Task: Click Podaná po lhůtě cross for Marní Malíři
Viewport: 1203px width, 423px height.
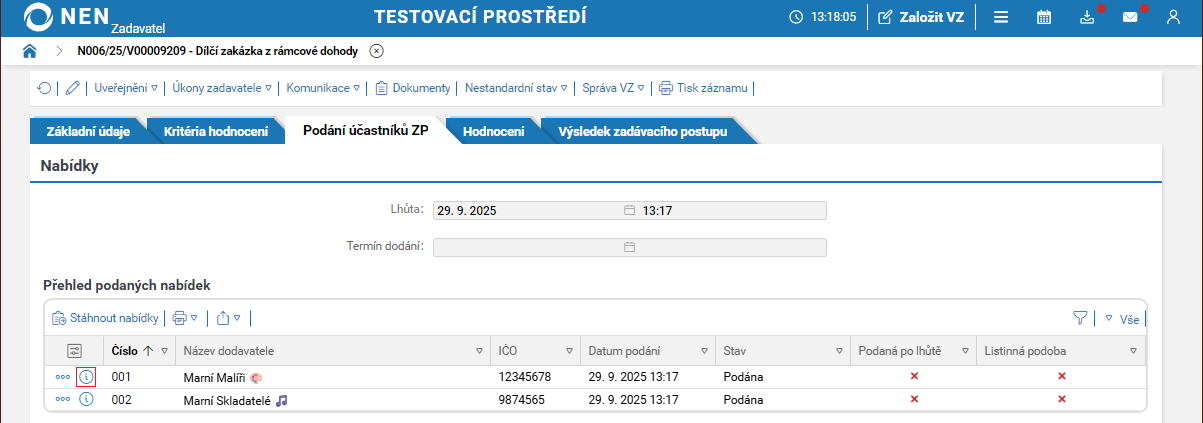Action: [x=914, y=376]
